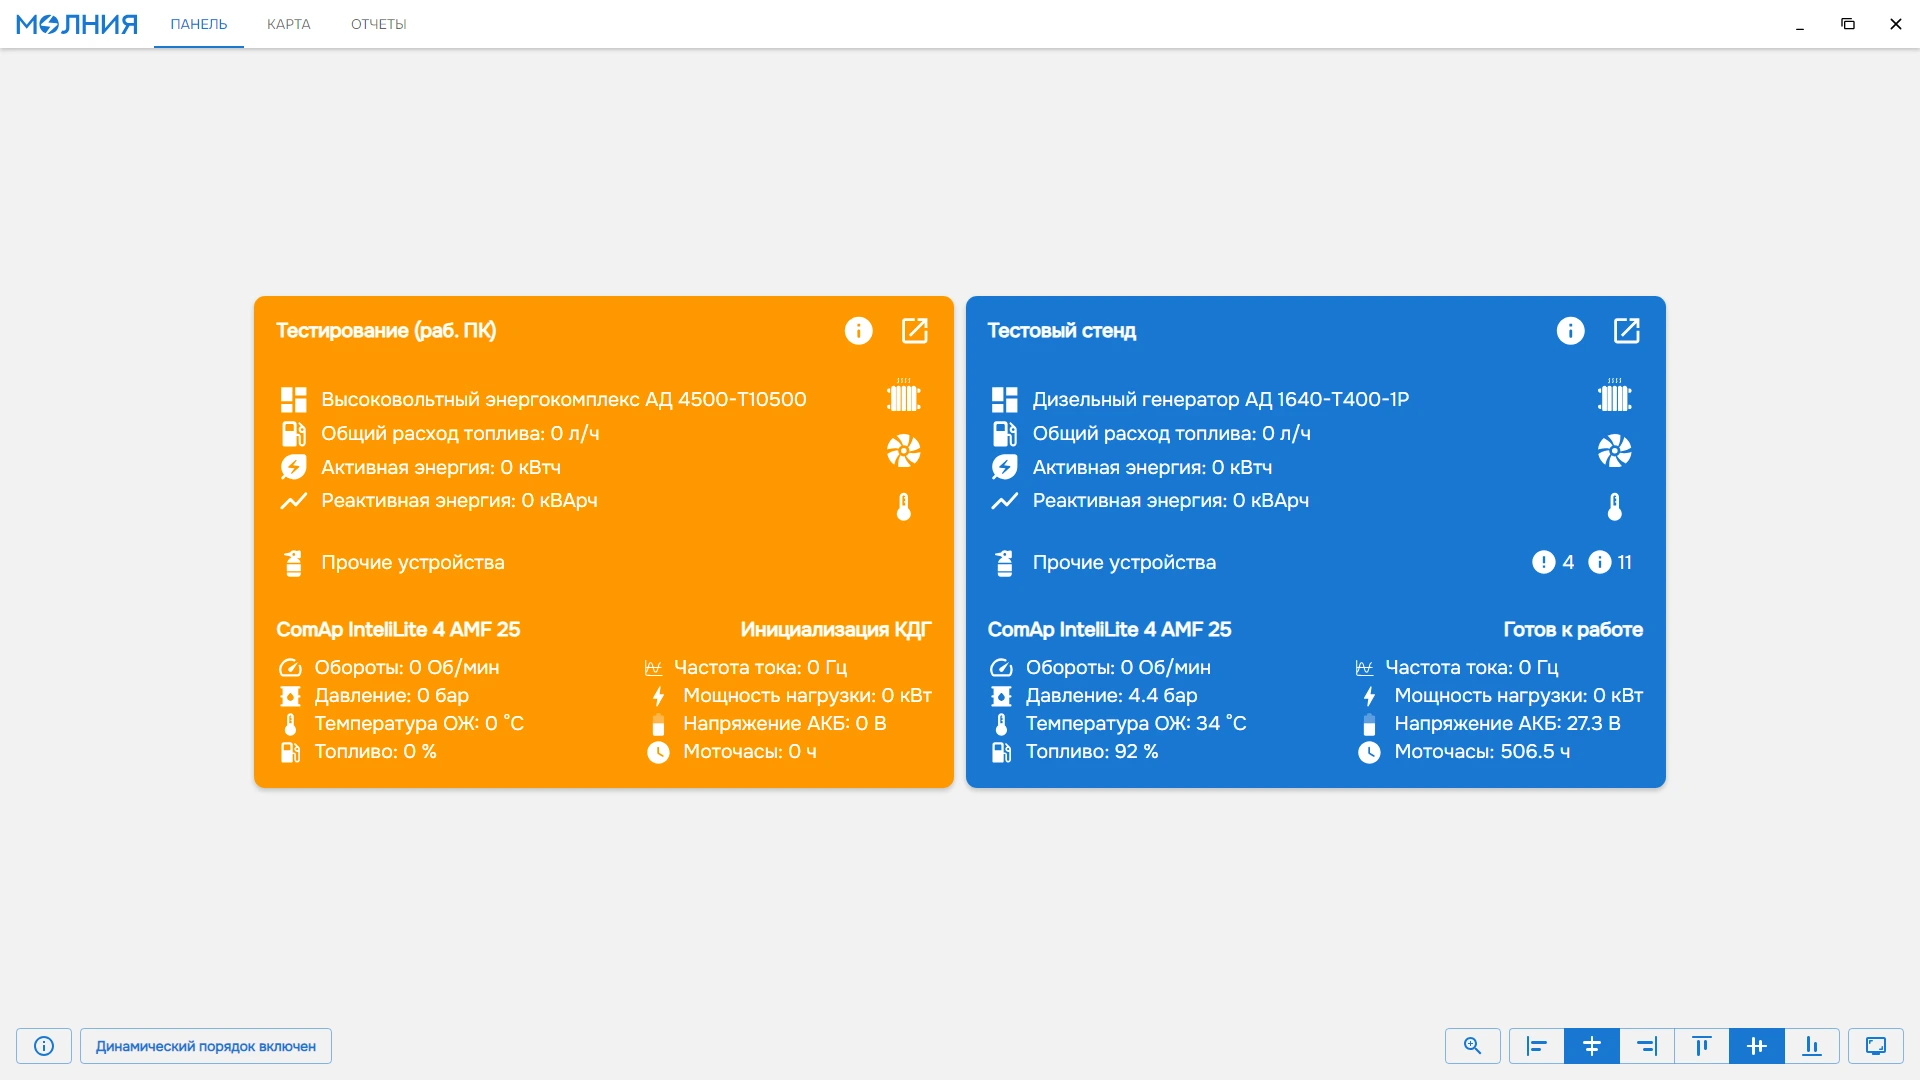Toggle vertical center alignment in bottom toolbar
1920x1080 pixels.
click(1757, 1046)
